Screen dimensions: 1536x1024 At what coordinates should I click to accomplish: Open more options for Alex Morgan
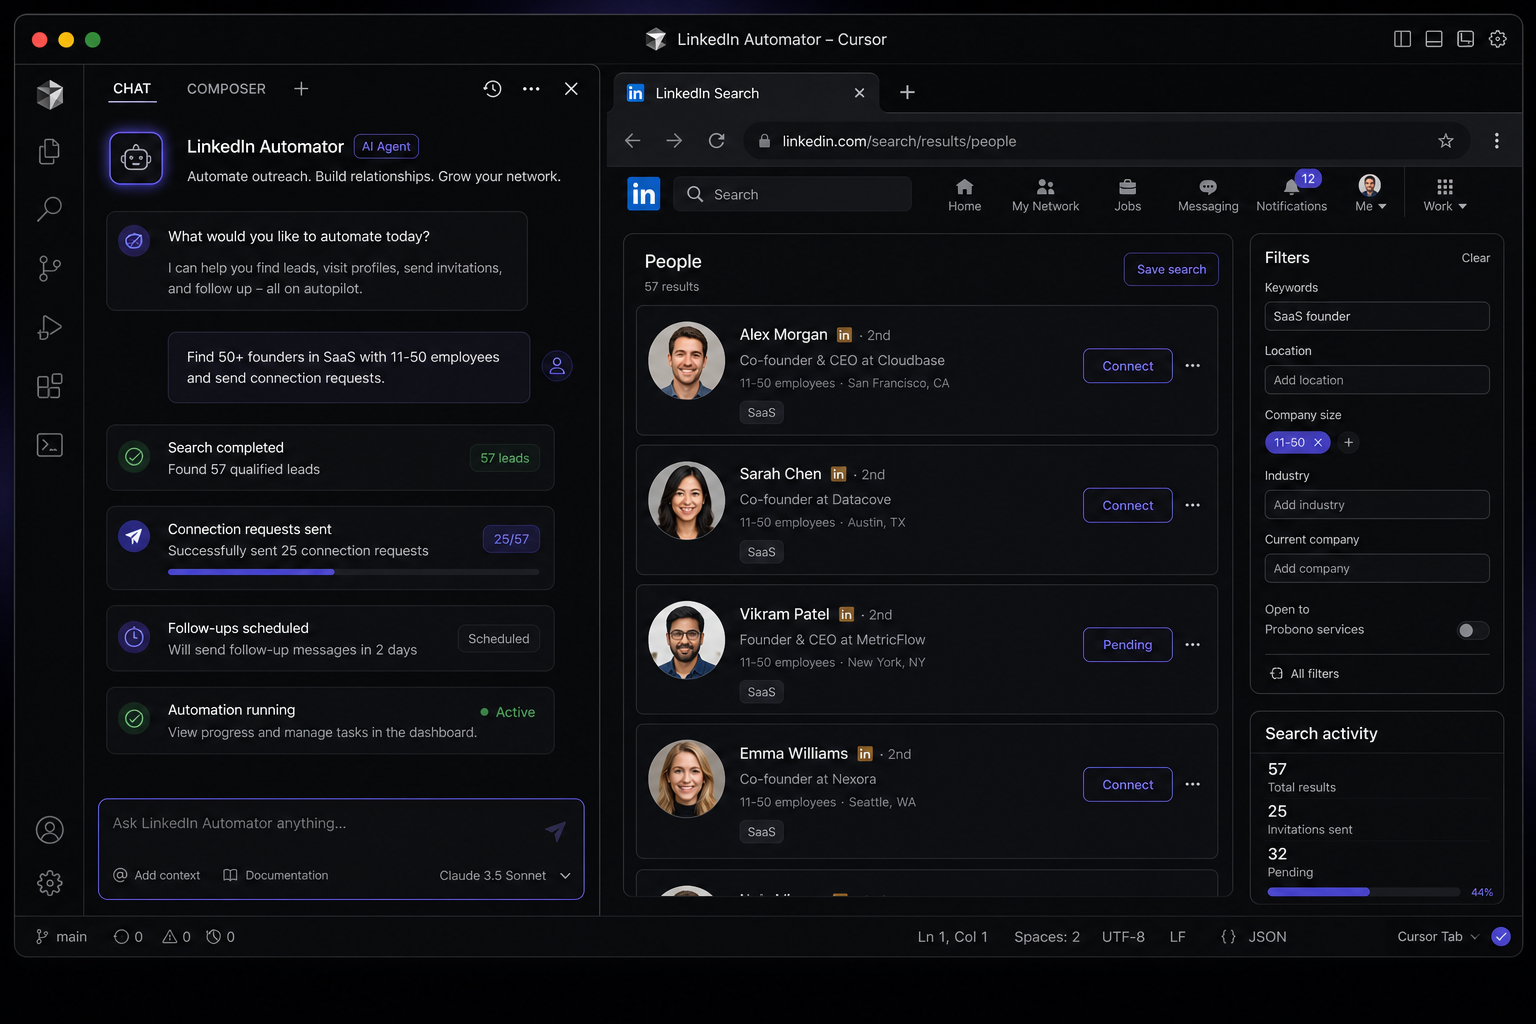pos(1192,366)
